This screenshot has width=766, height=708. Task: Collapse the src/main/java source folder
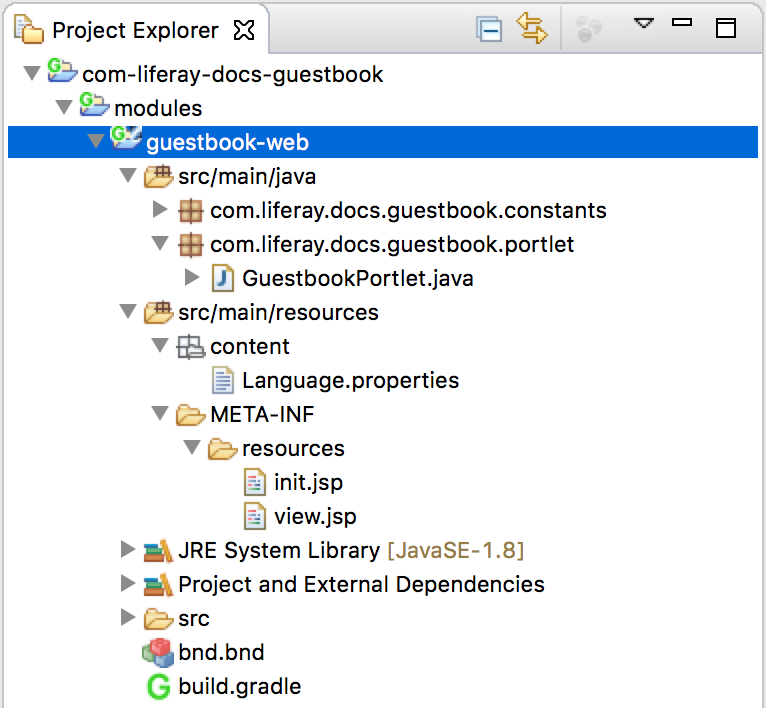(x=128, y=176)
